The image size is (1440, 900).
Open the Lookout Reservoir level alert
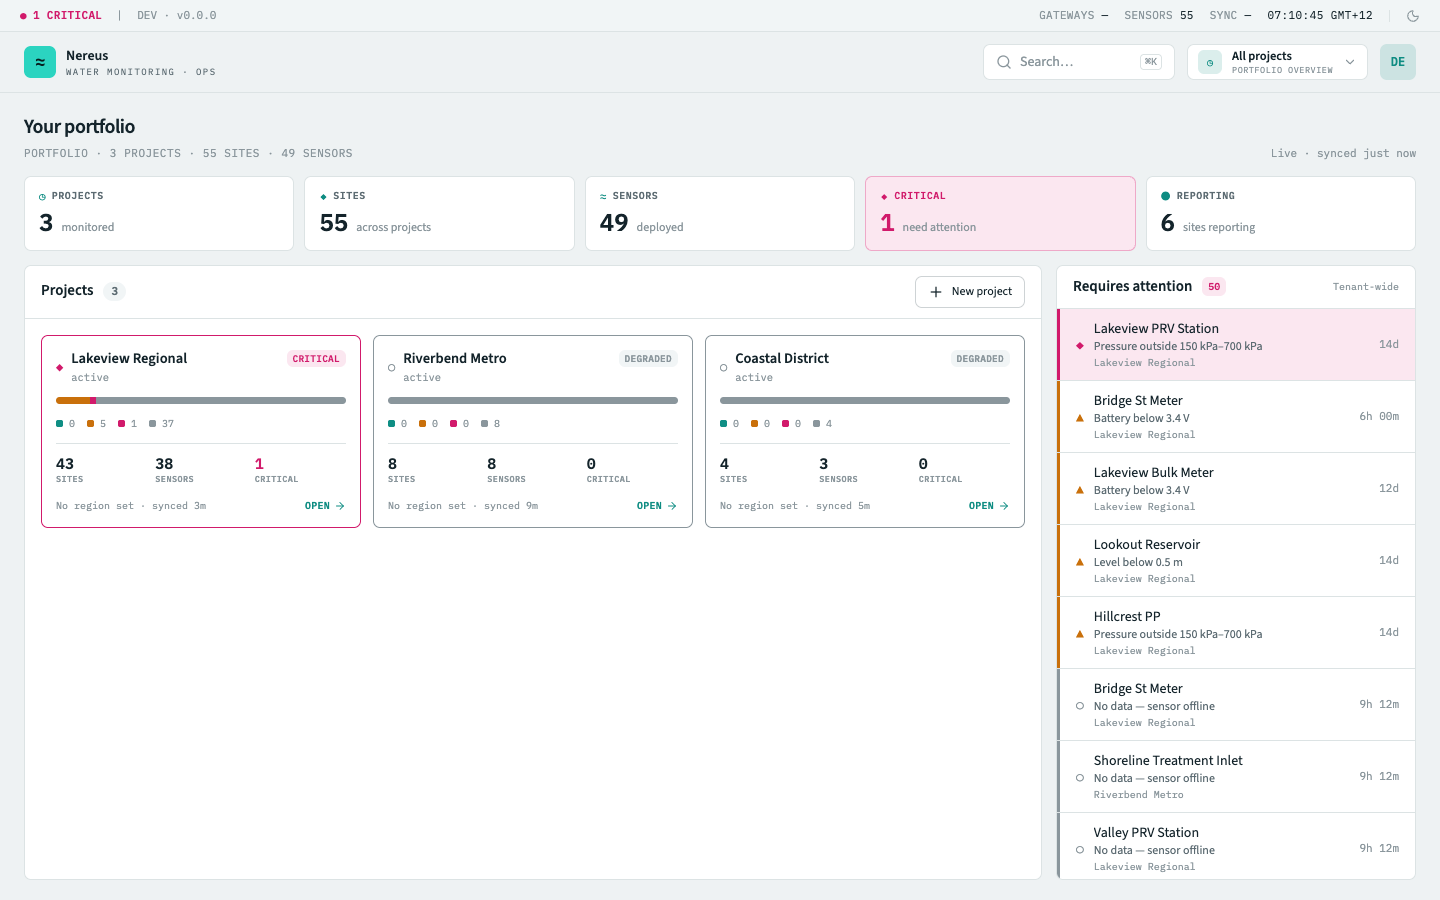[x=1236, y=561]
